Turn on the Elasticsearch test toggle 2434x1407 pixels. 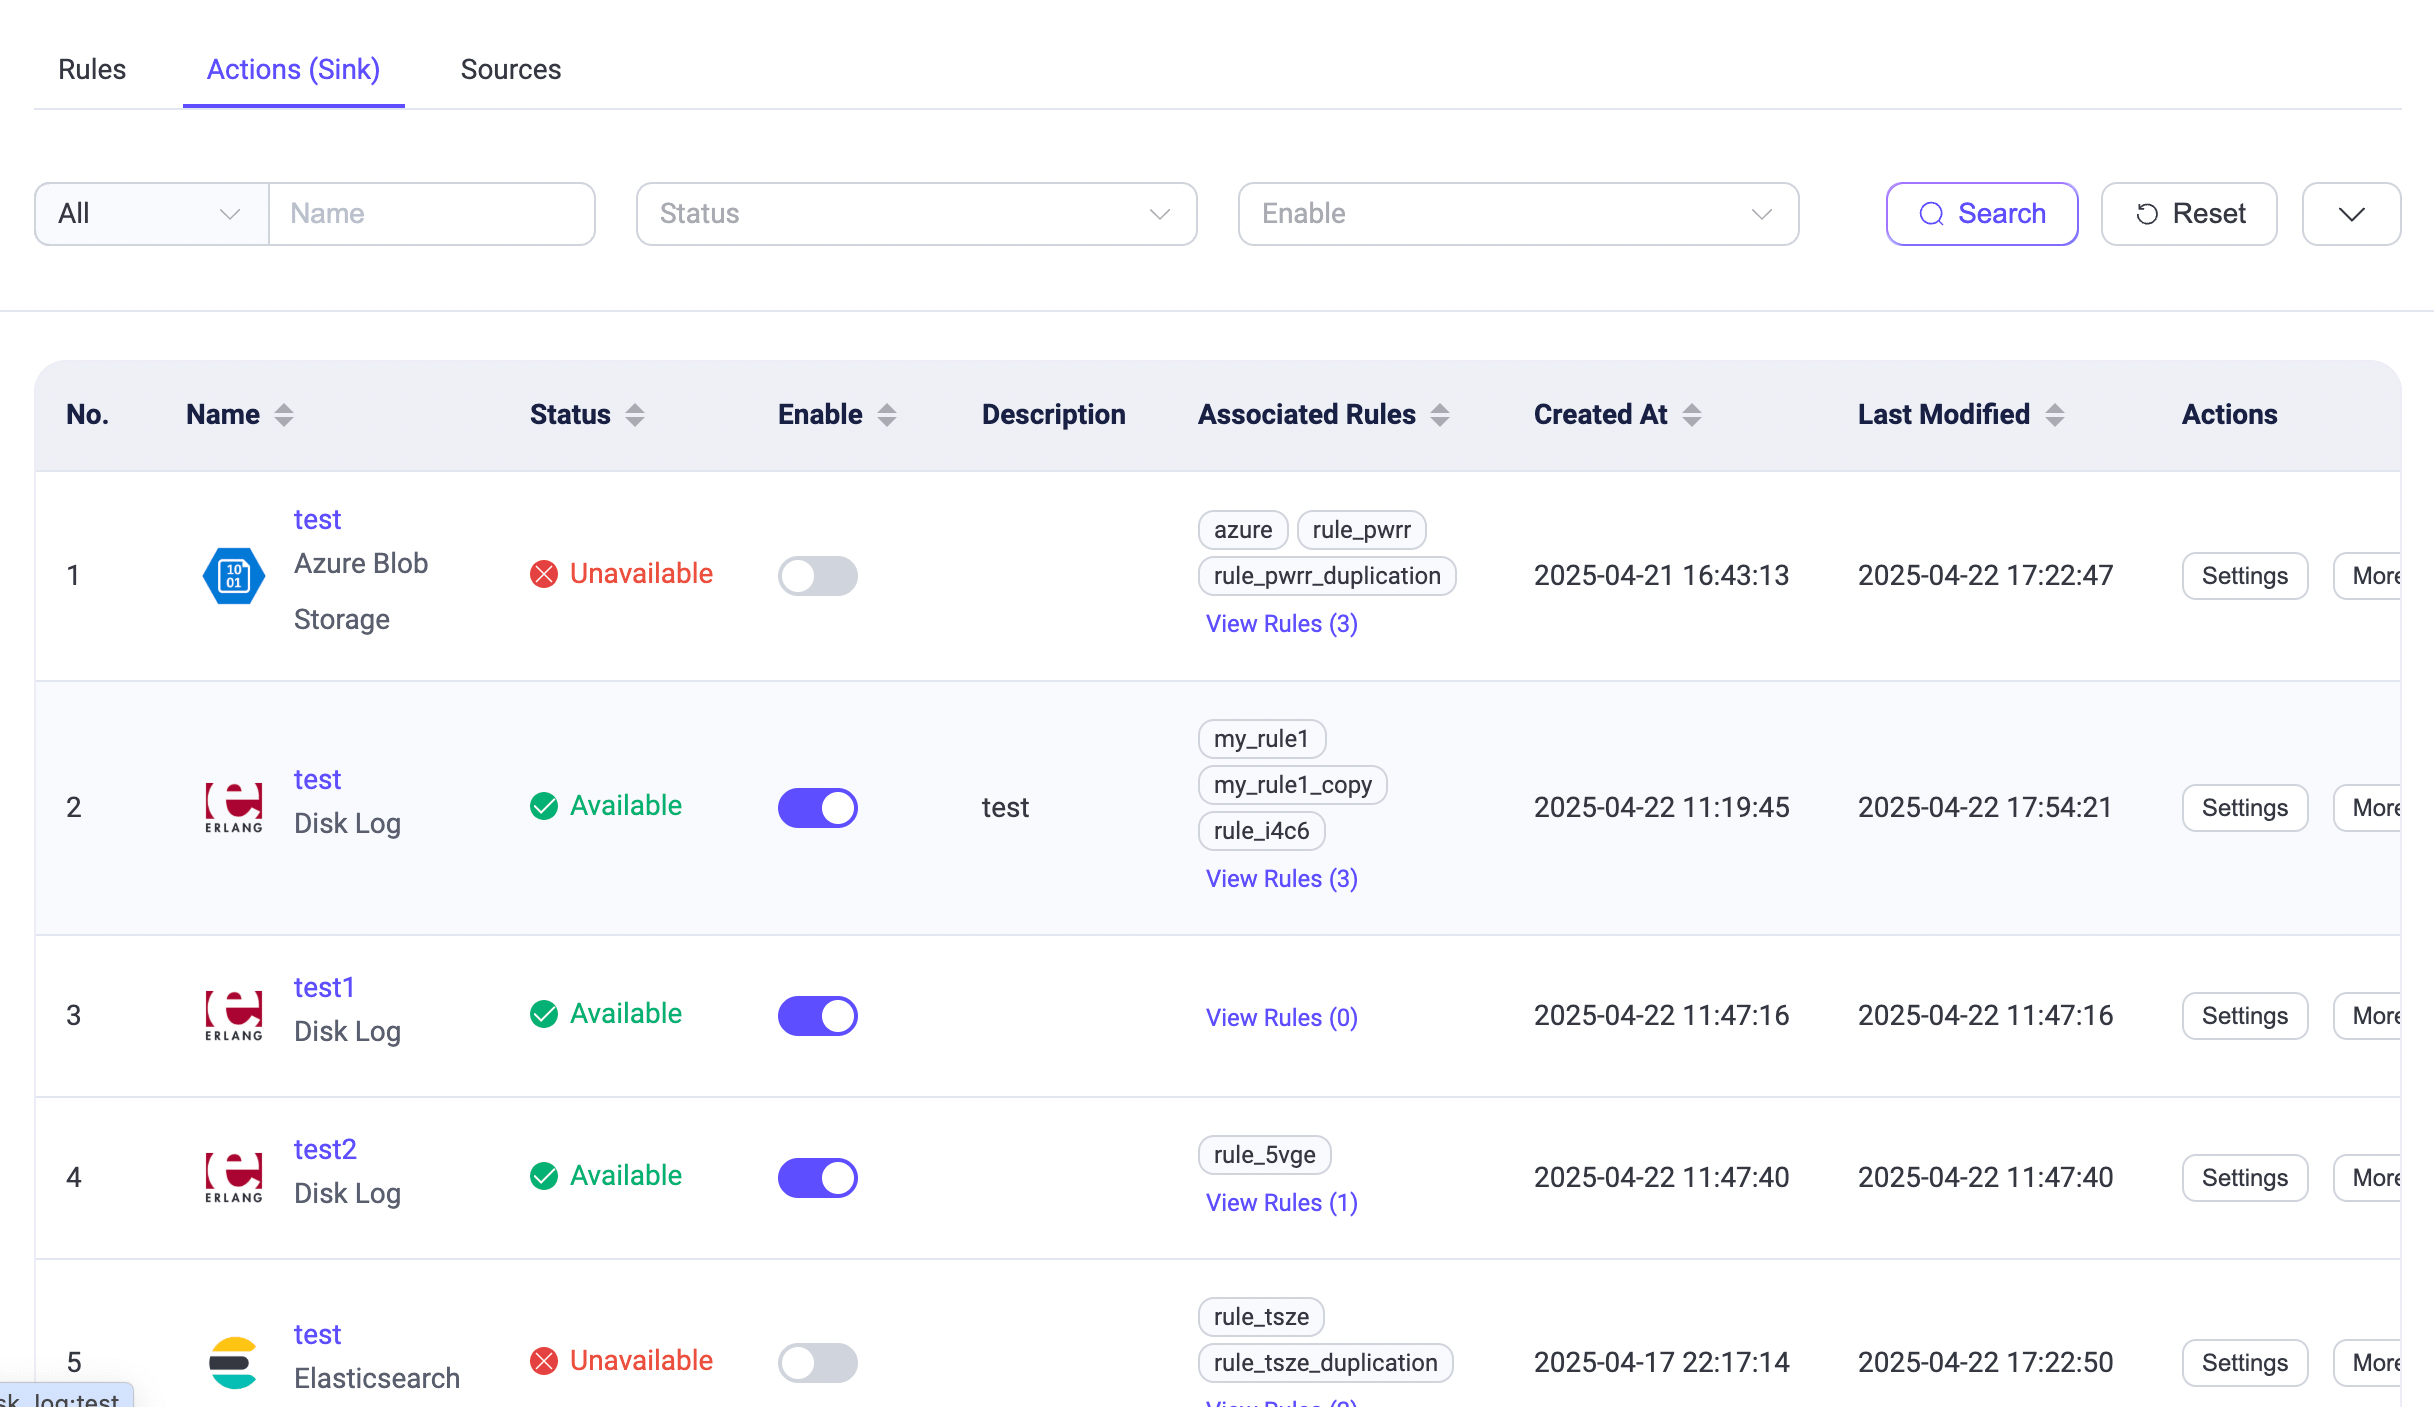point(817,1362)
